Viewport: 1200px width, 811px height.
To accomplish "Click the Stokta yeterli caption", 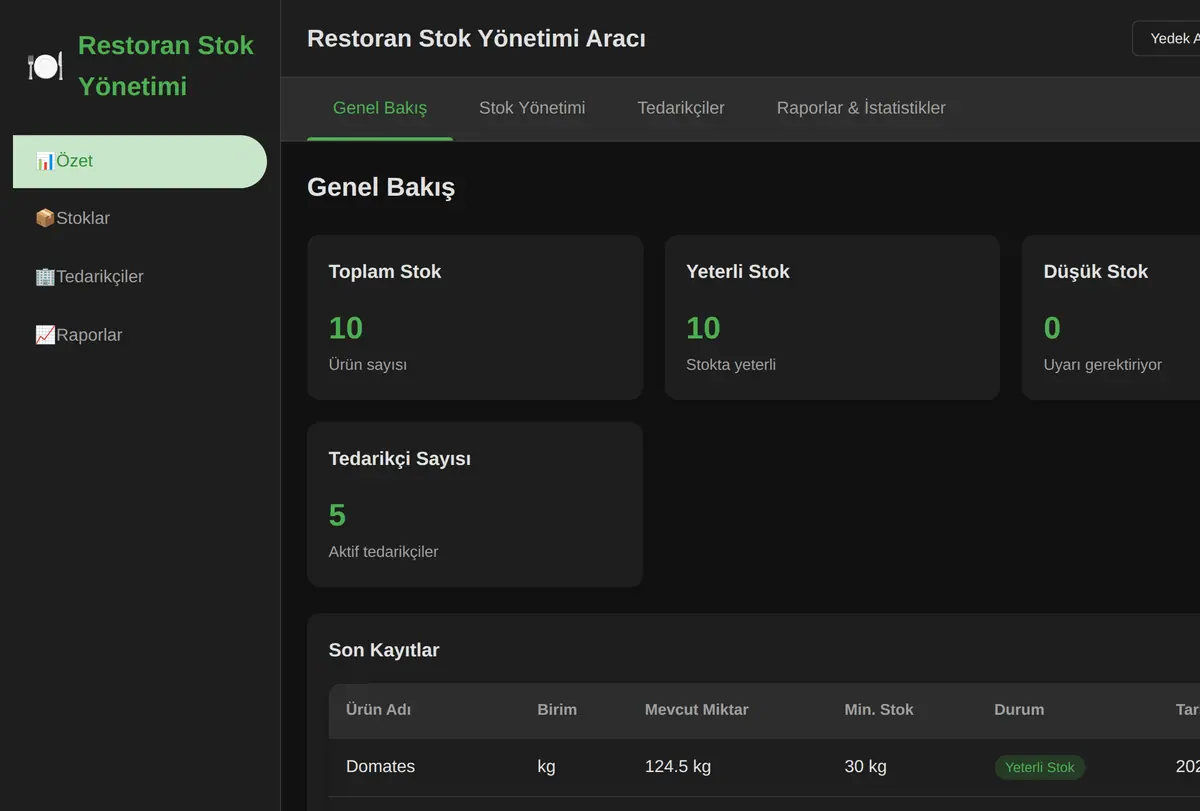I will pos(731,365).
